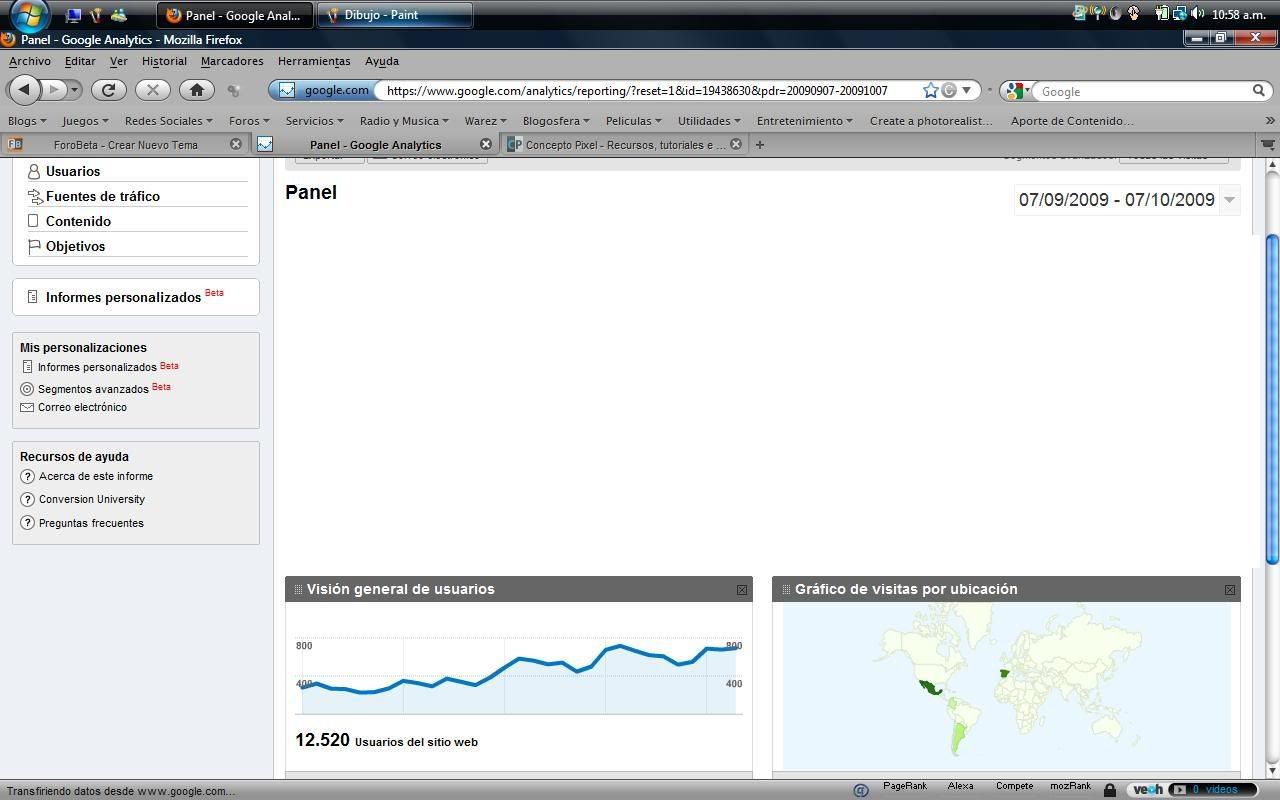Open the search engine selector dropdown
The width and height of the screenshot is (1280, 800).
point(1017,91)
